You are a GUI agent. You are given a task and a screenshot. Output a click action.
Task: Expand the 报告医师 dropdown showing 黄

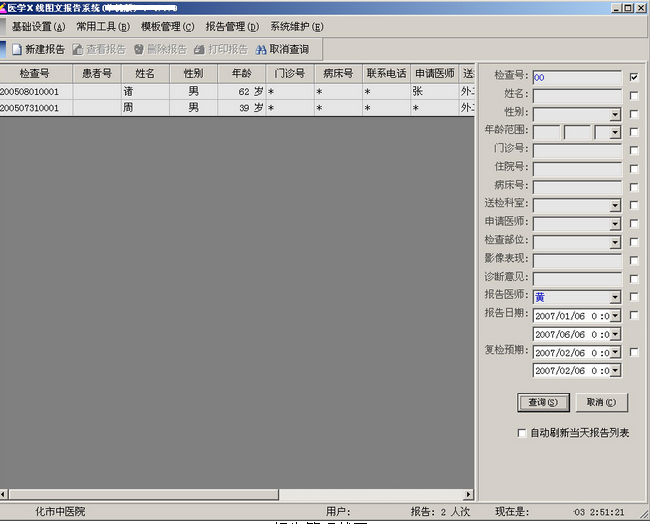click(615, 297)
